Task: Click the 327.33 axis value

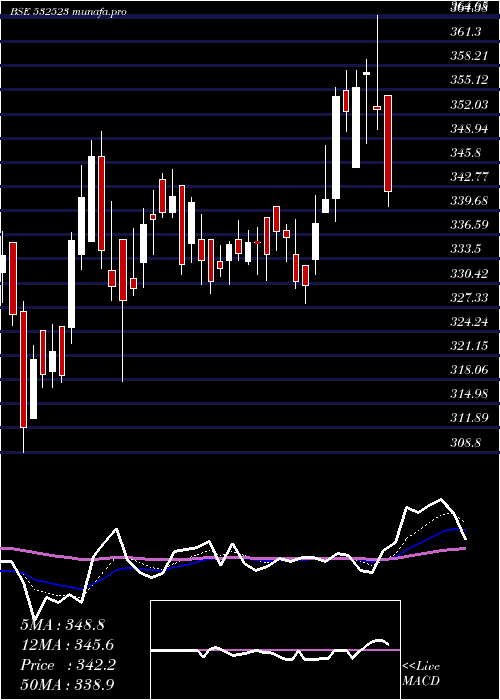Action: click(x=468, y=297)
